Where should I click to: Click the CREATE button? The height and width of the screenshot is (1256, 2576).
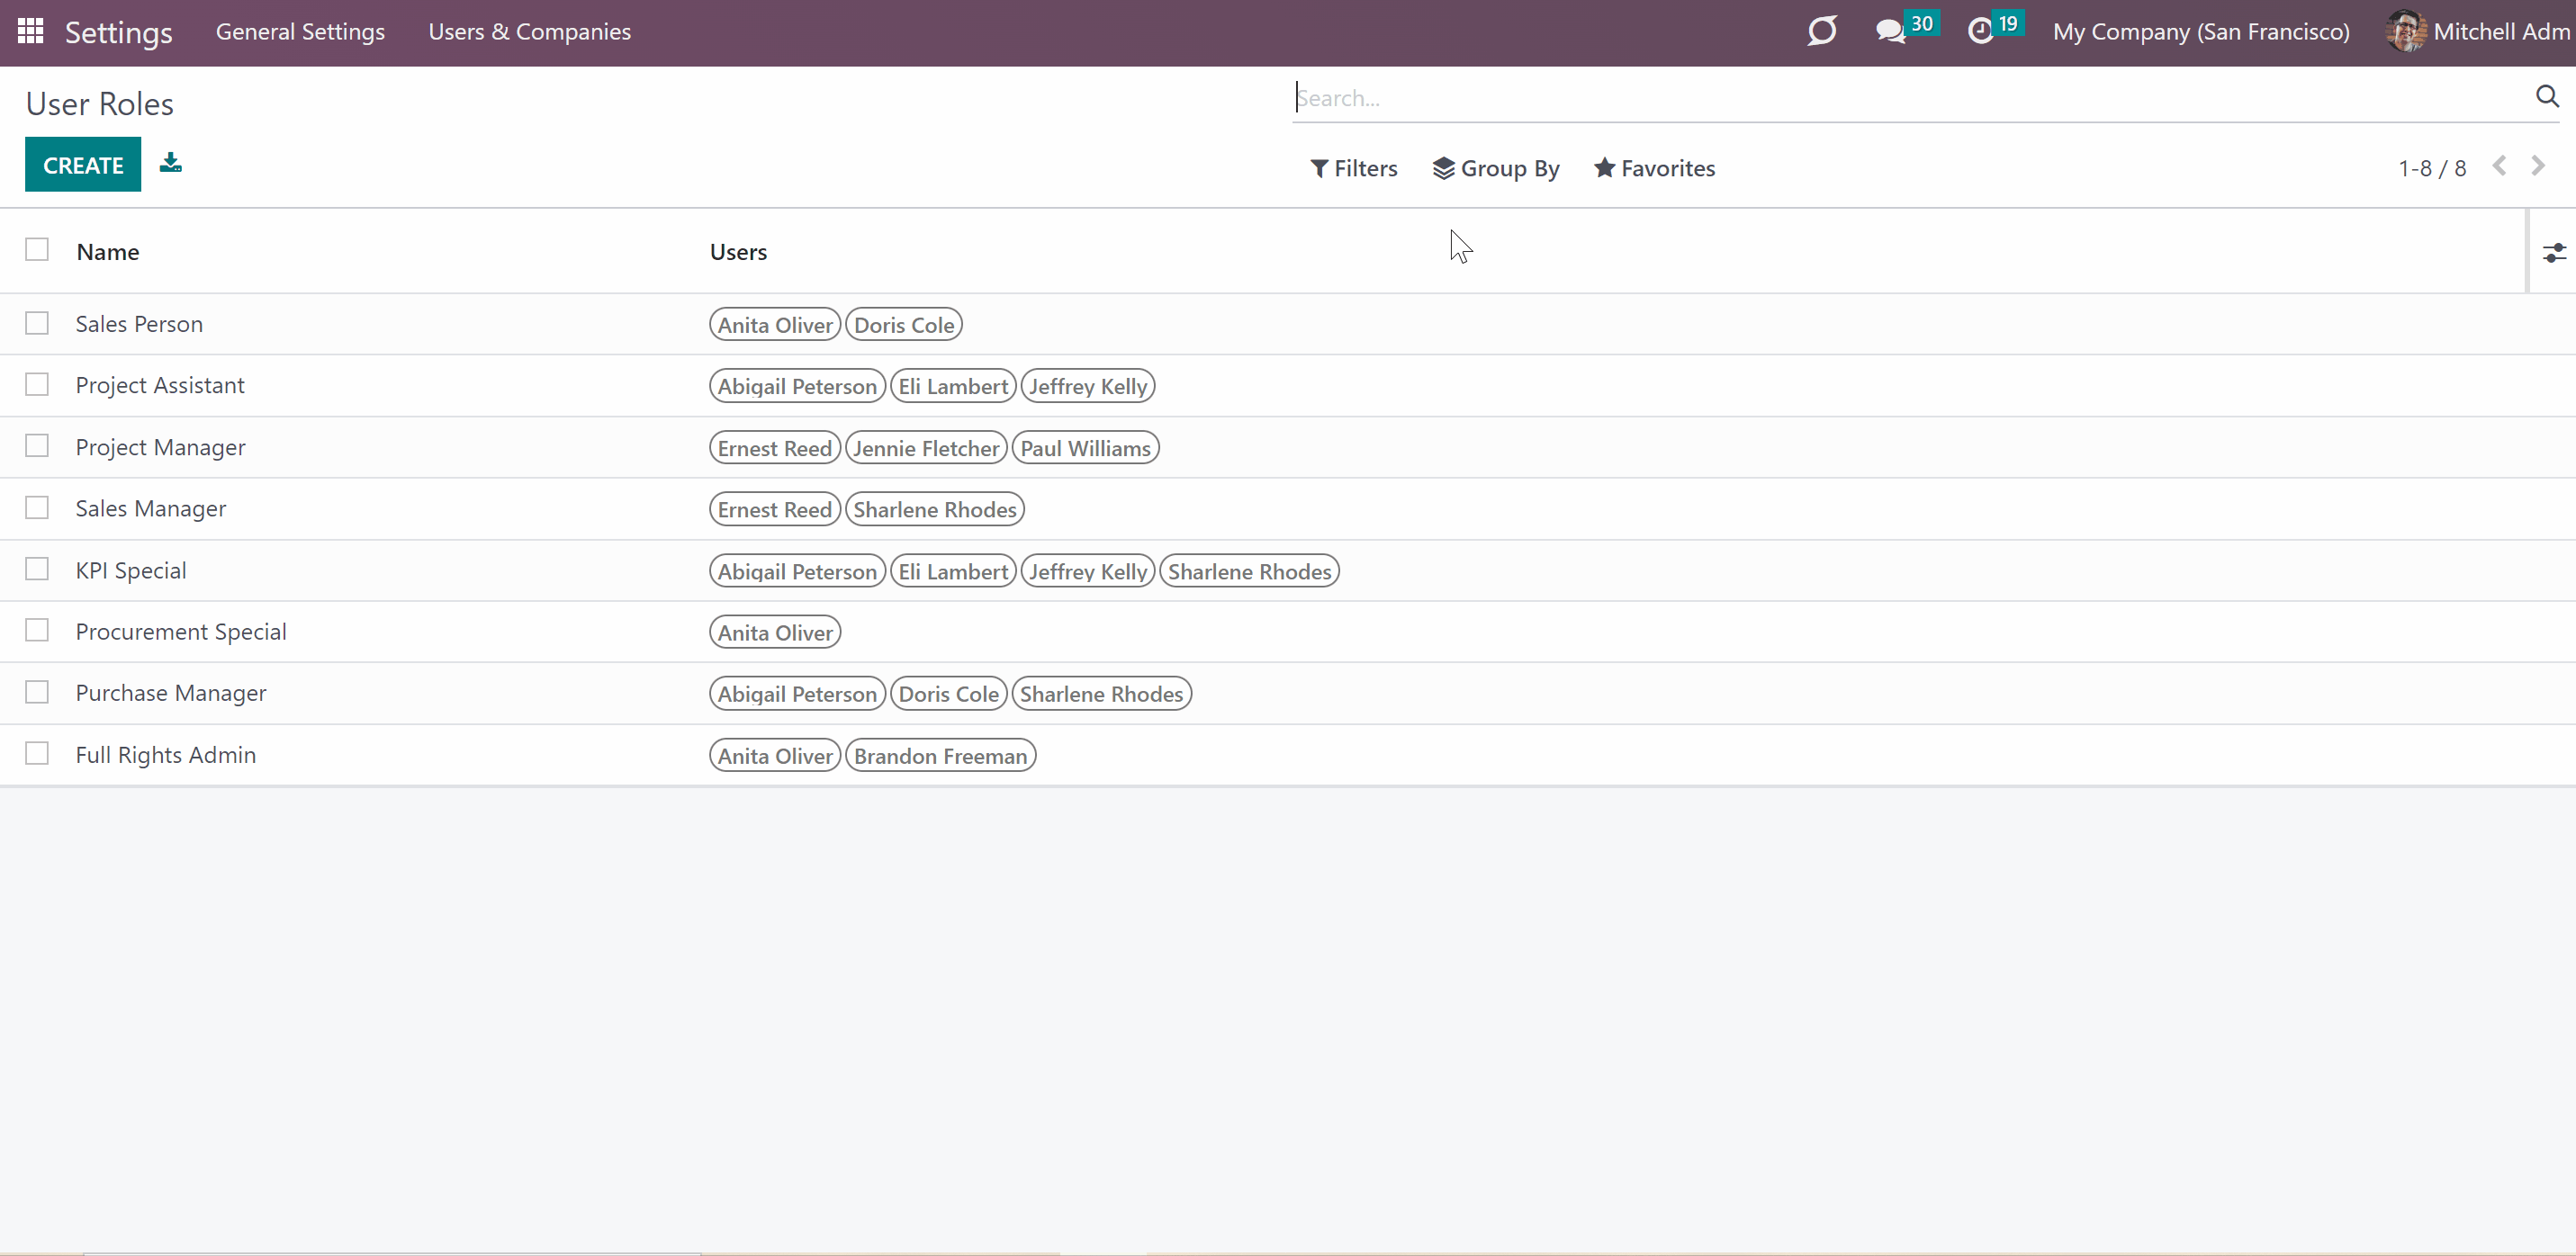(83, 165)
